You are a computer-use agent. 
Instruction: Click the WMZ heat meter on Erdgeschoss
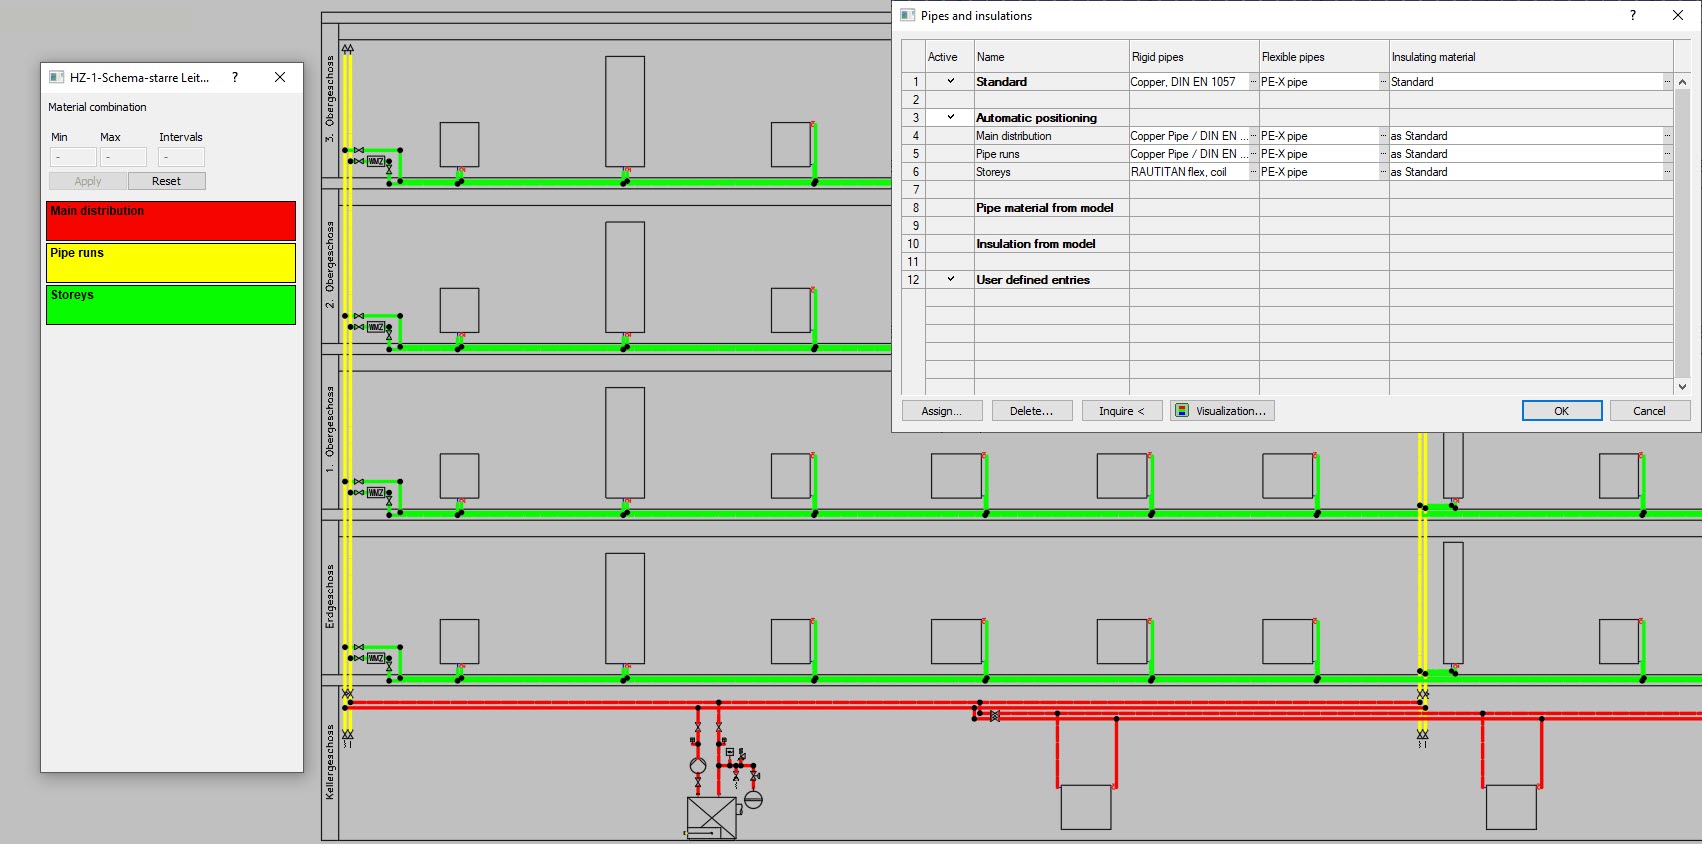[x=376, y=658]
